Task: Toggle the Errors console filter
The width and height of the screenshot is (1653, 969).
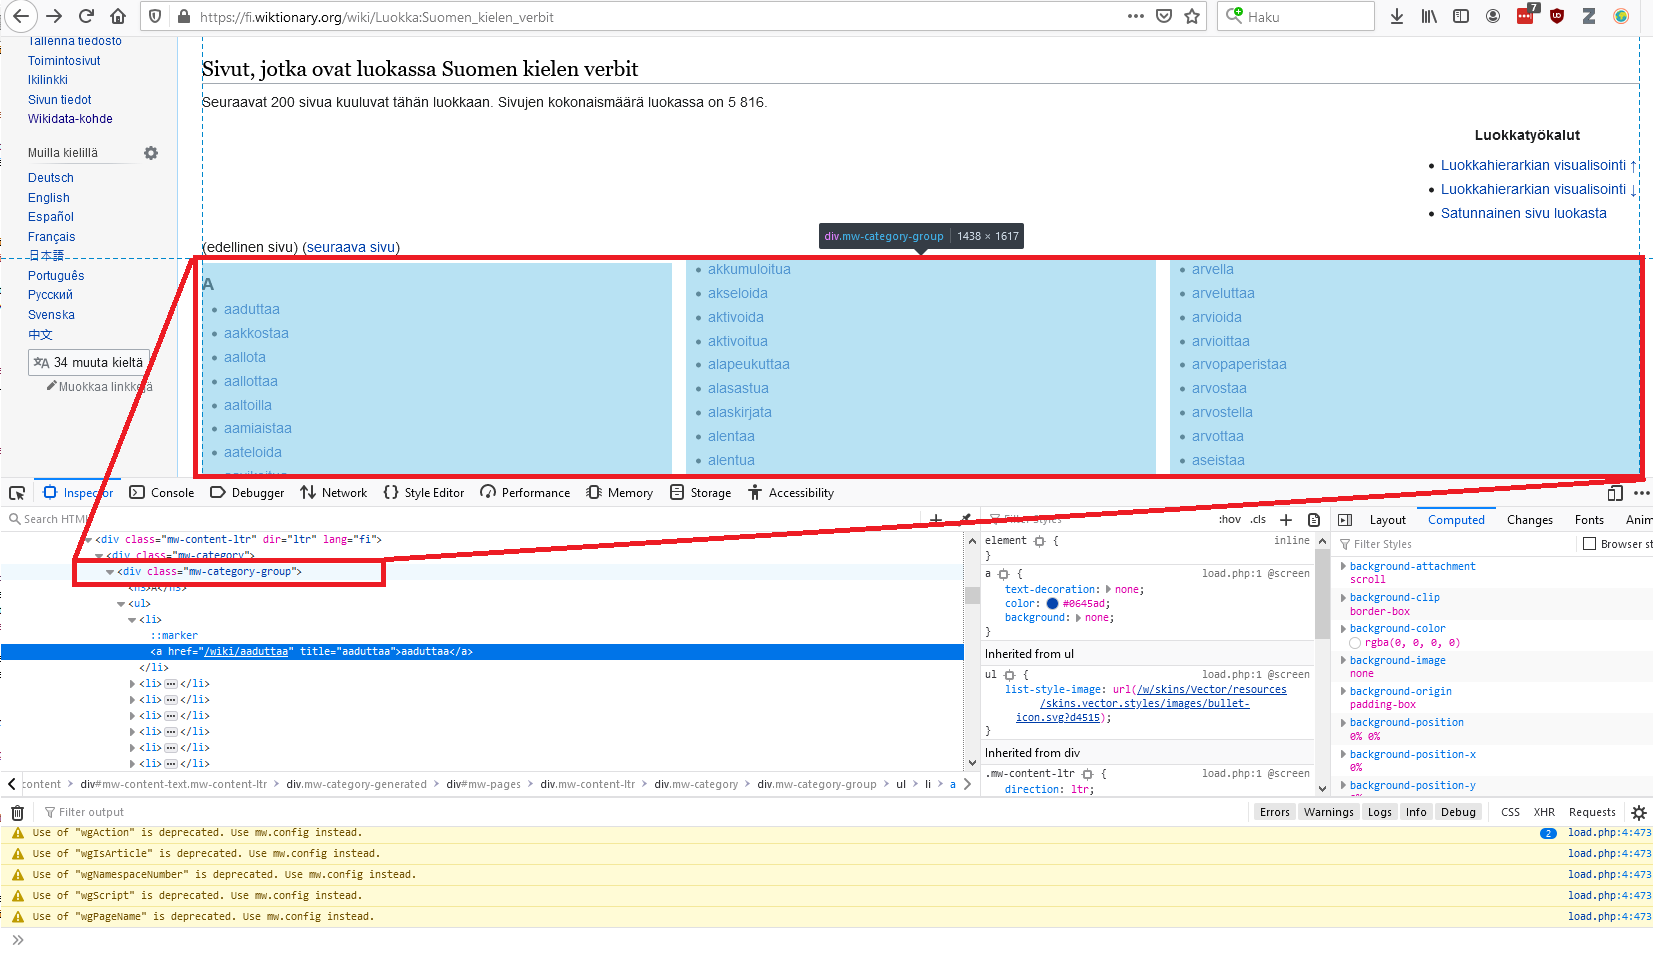Action: tap(1274, 812)
